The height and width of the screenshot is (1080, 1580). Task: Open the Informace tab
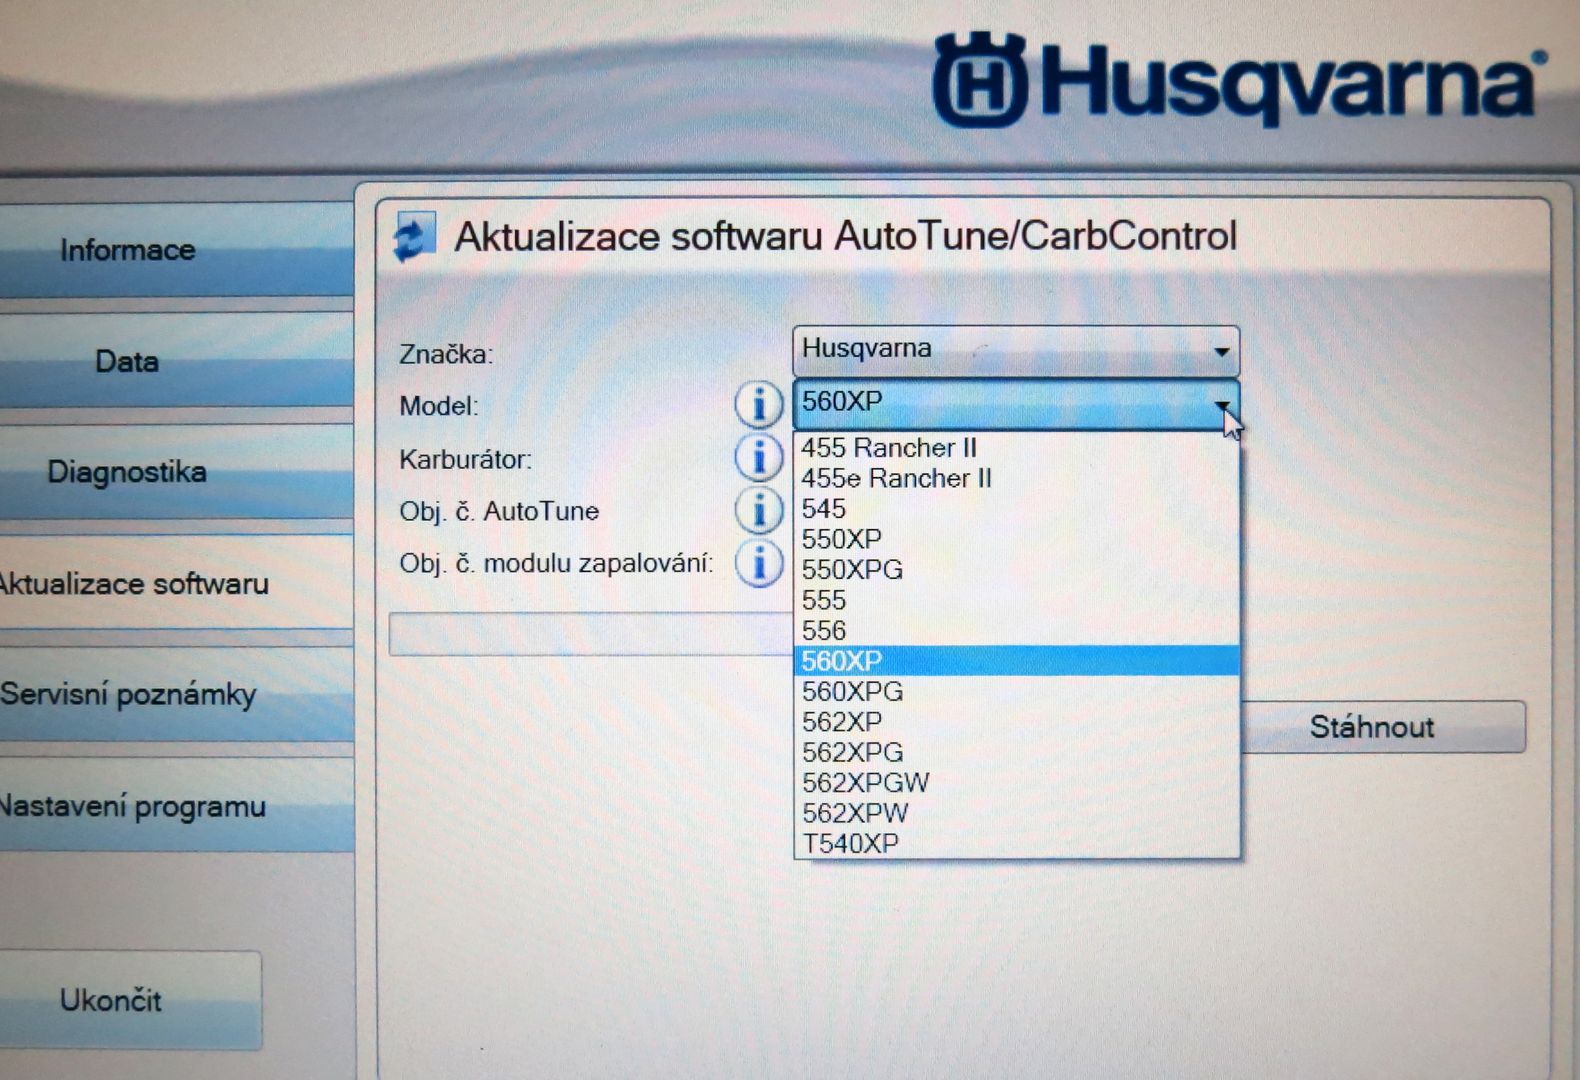(128, 250)
